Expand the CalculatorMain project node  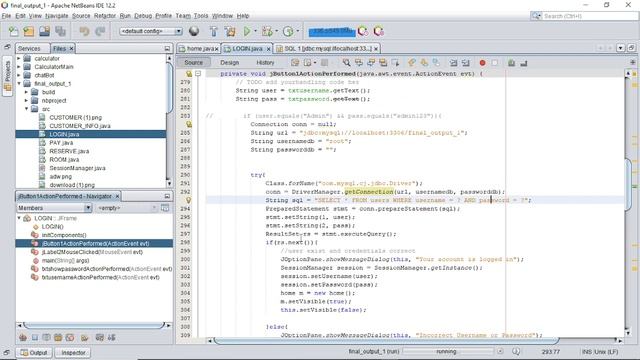point(19,67)
